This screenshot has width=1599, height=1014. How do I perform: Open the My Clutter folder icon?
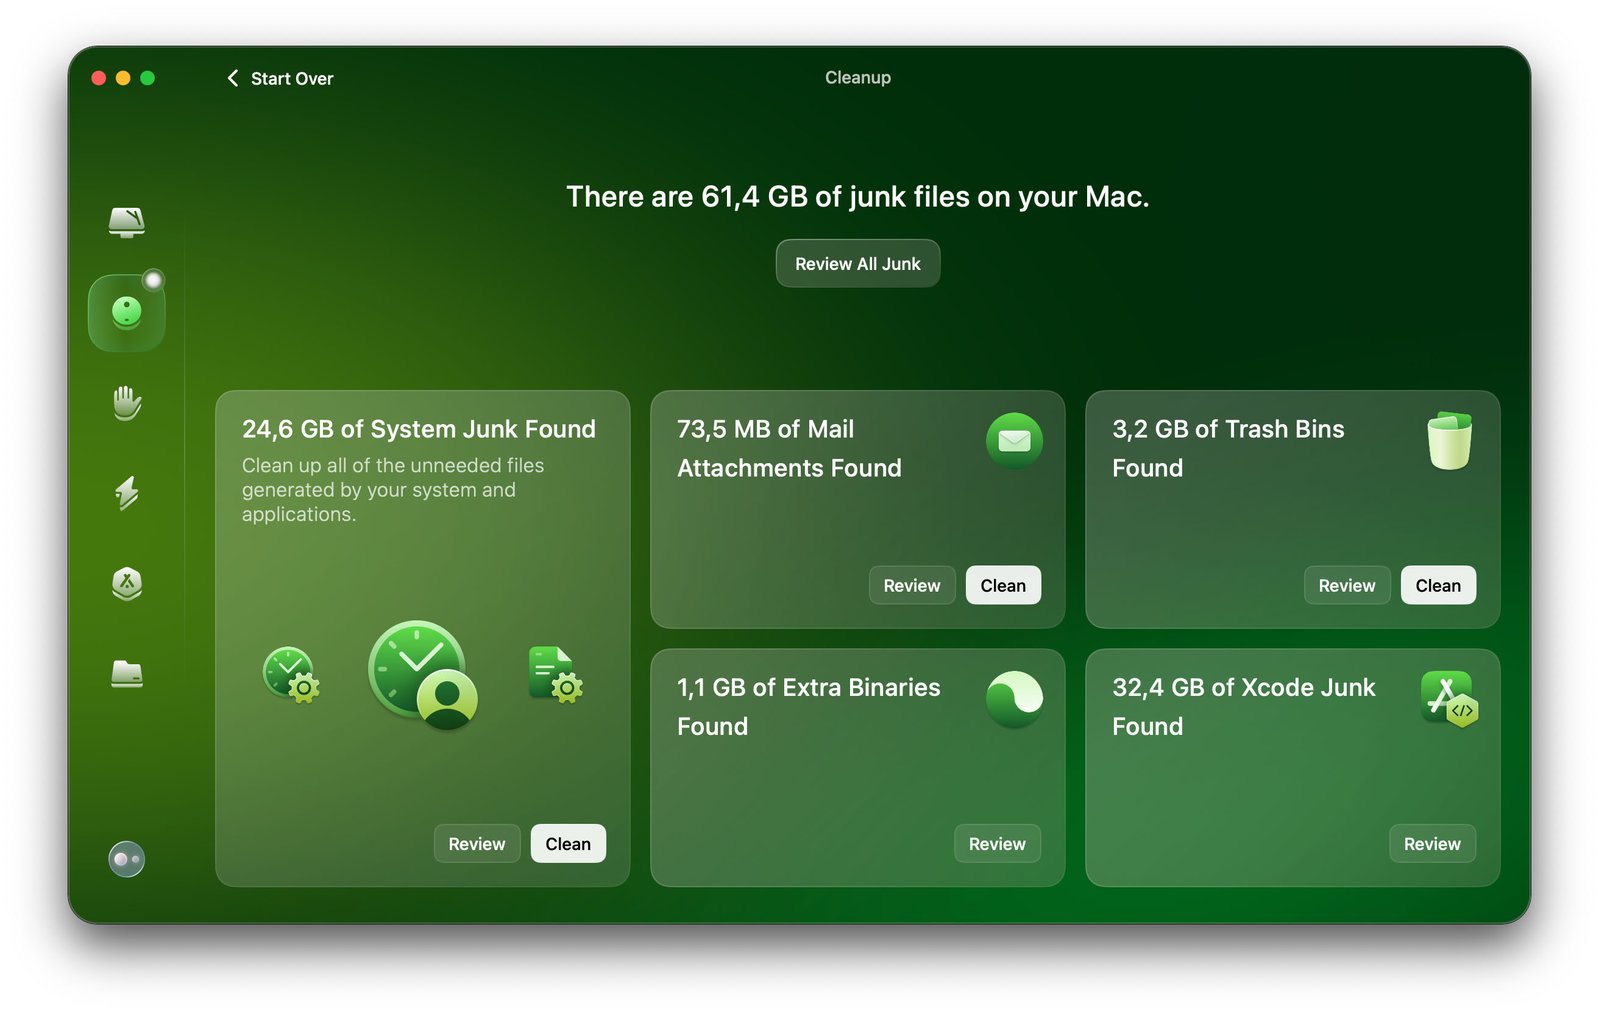click(127, 674)
